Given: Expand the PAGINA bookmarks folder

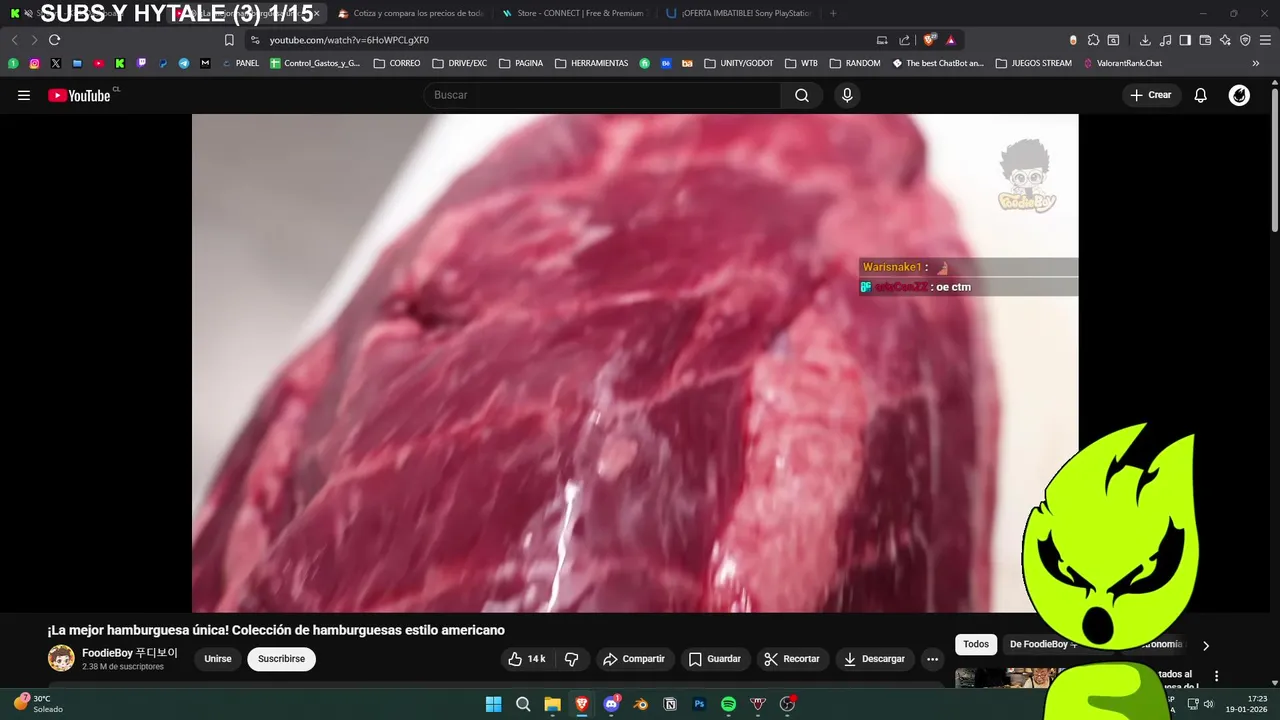Looking at the screenshot, I should pos(521,63).
